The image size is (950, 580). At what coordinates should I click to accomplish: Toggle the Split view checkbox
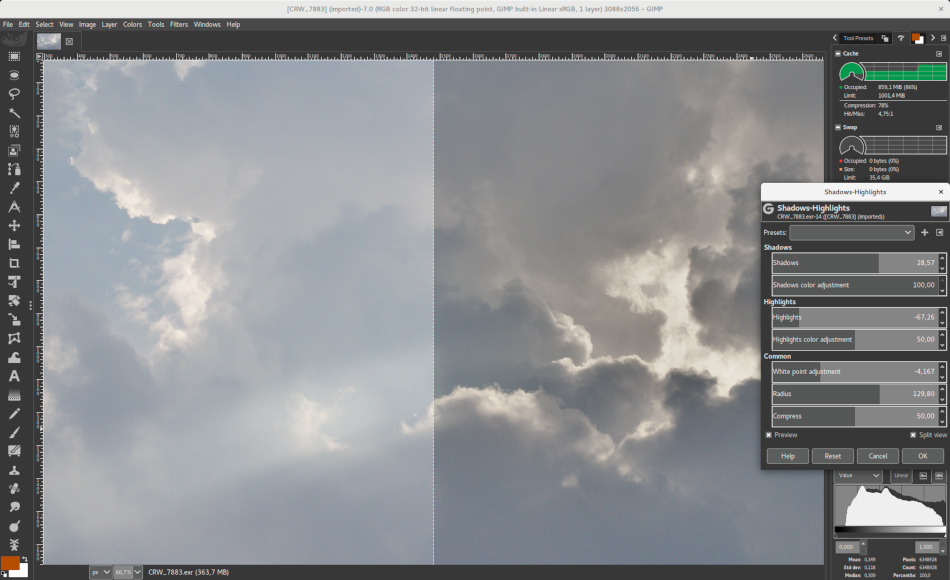coord(913,435)
